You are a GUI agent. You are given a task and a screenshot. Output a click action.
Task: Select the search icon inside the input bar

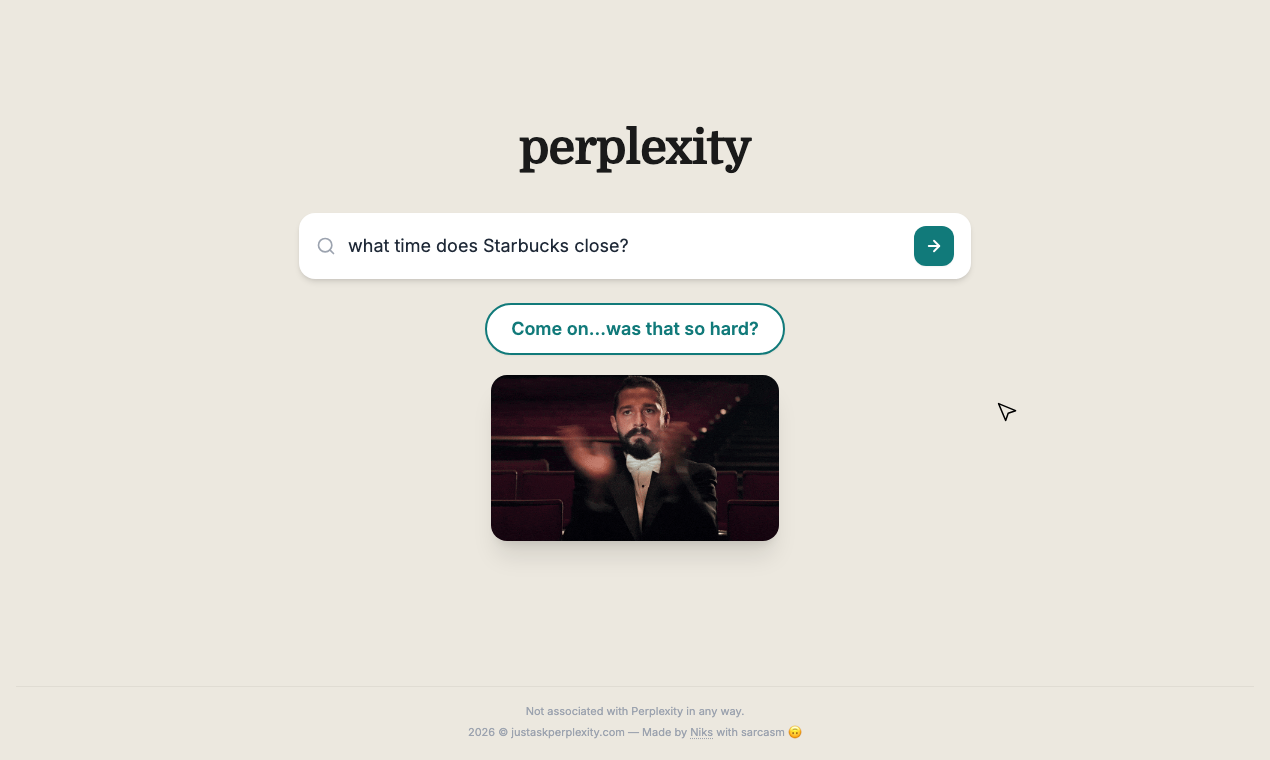(x=325, y=245)
